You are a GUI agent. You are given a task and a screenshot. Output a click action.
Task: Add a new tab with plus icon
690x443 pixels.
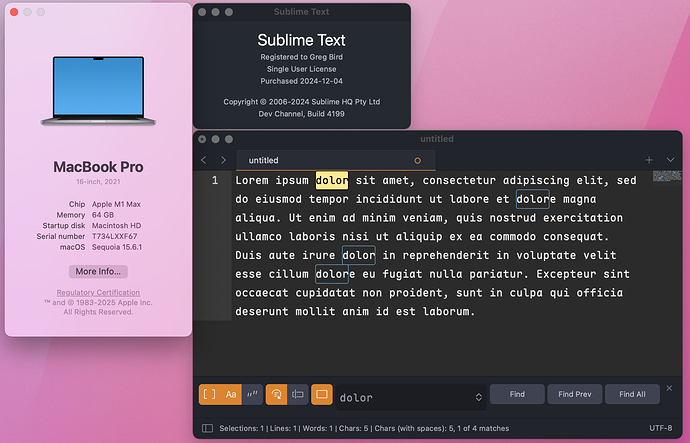coord(649,160)
